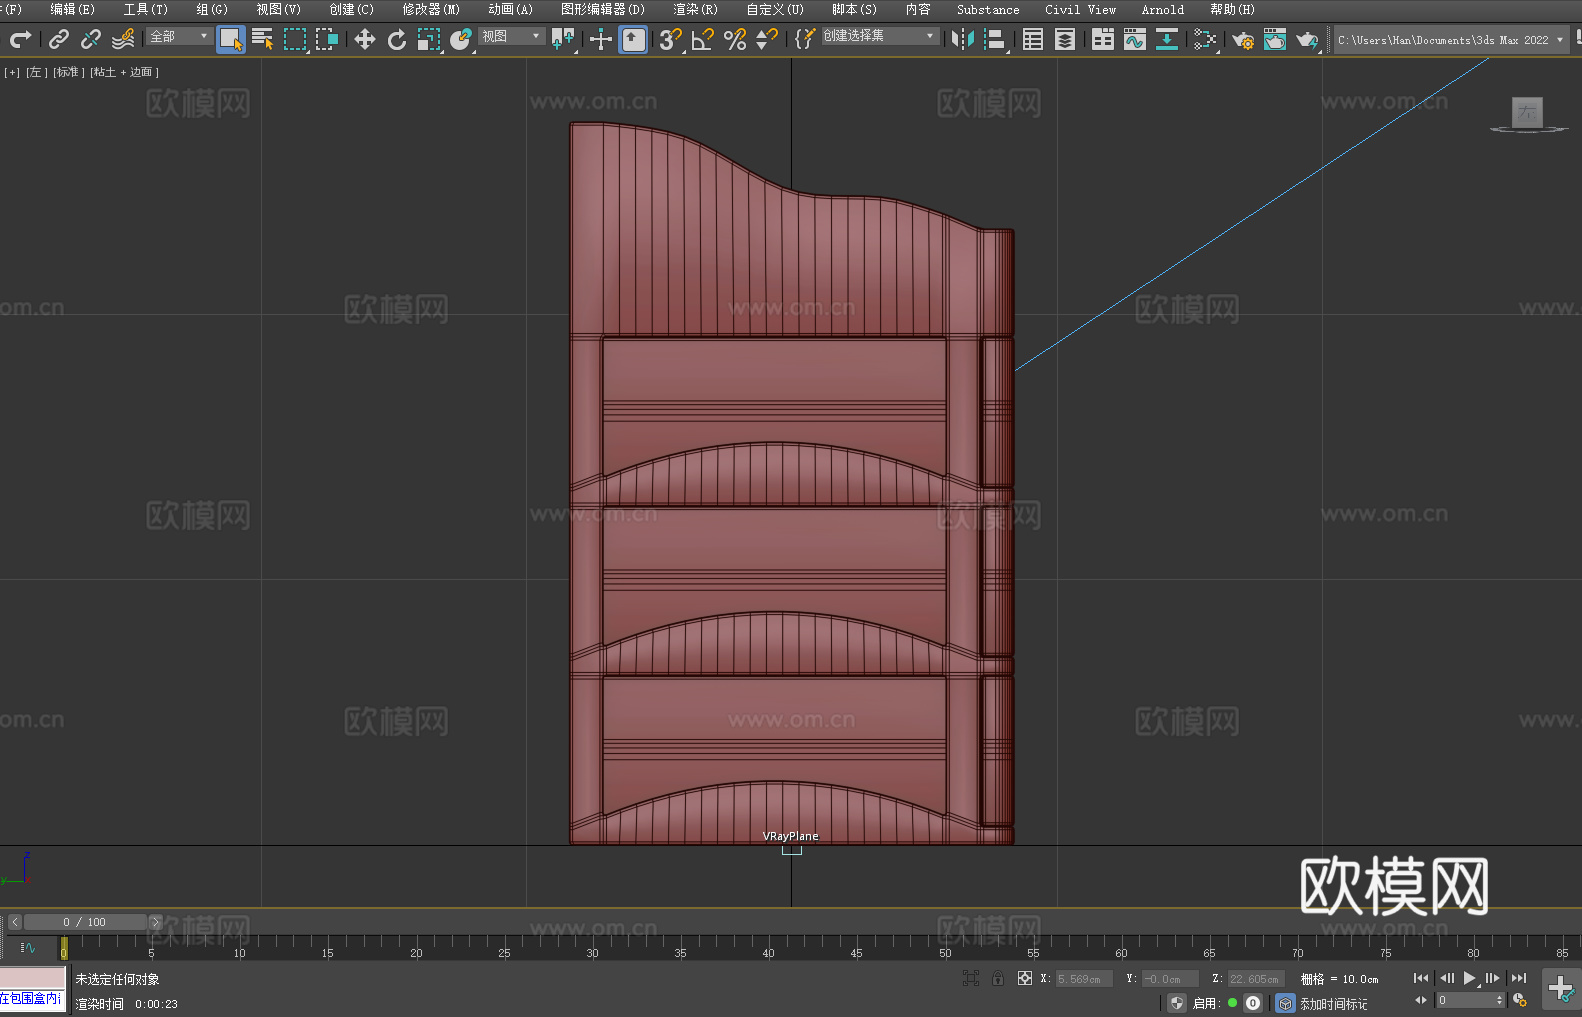Open 视图 reference coordinate dropdown

(511, 36)
